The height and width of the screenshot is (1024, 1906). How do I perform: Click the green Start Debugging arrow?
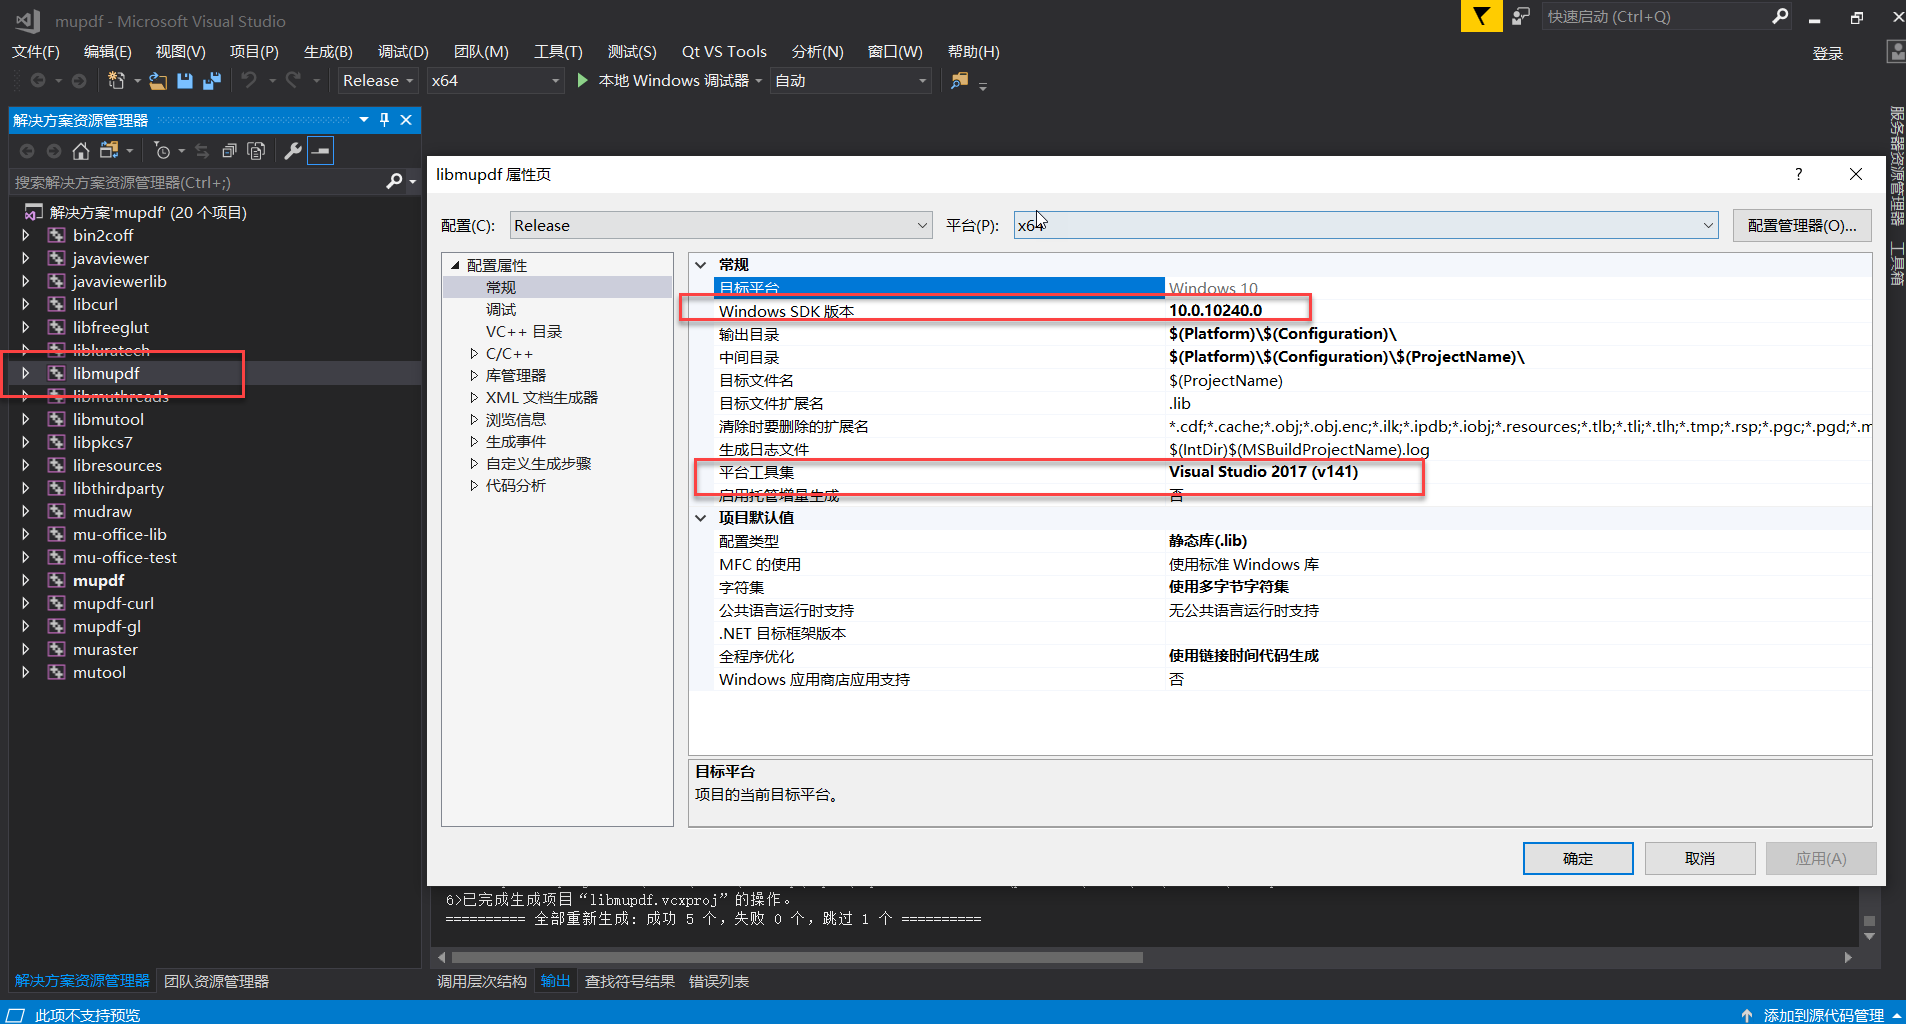(x=581, y=80)
